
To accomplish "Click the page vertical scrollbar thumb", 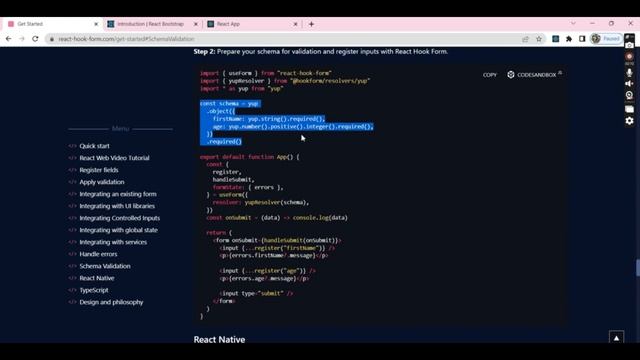I will coord(638,268).
